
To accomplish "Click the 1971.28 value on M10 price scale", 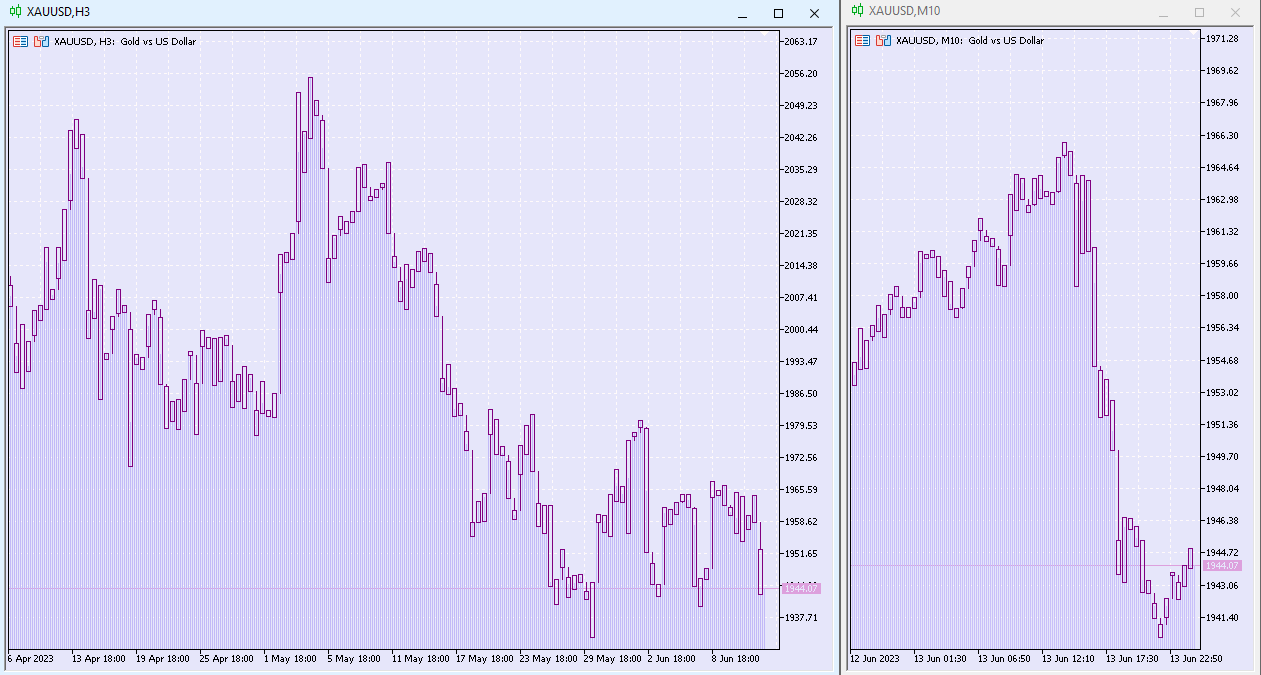I will (1223, 37).
